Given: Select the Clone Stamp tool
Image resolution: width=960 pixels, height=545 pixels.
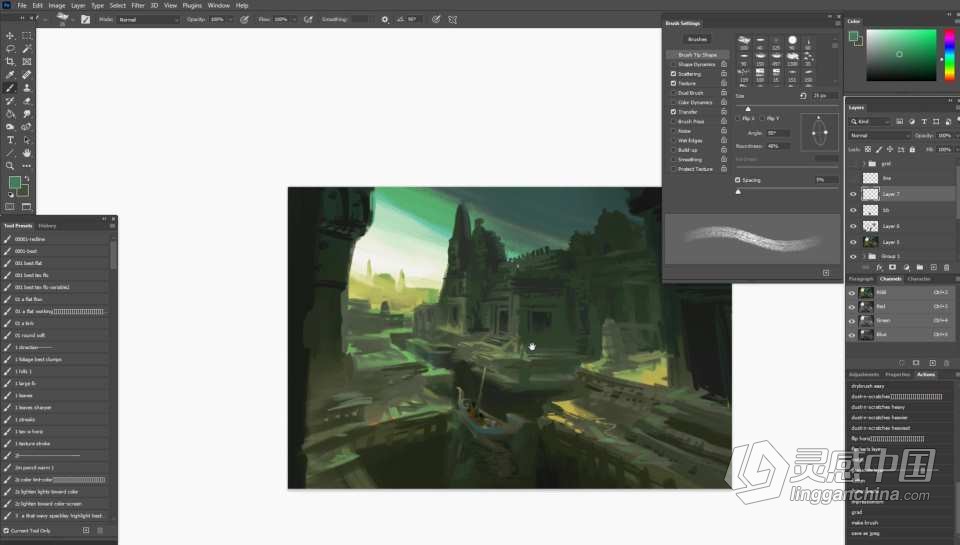Looking at the screenshot, I should (x=26, y=88).
